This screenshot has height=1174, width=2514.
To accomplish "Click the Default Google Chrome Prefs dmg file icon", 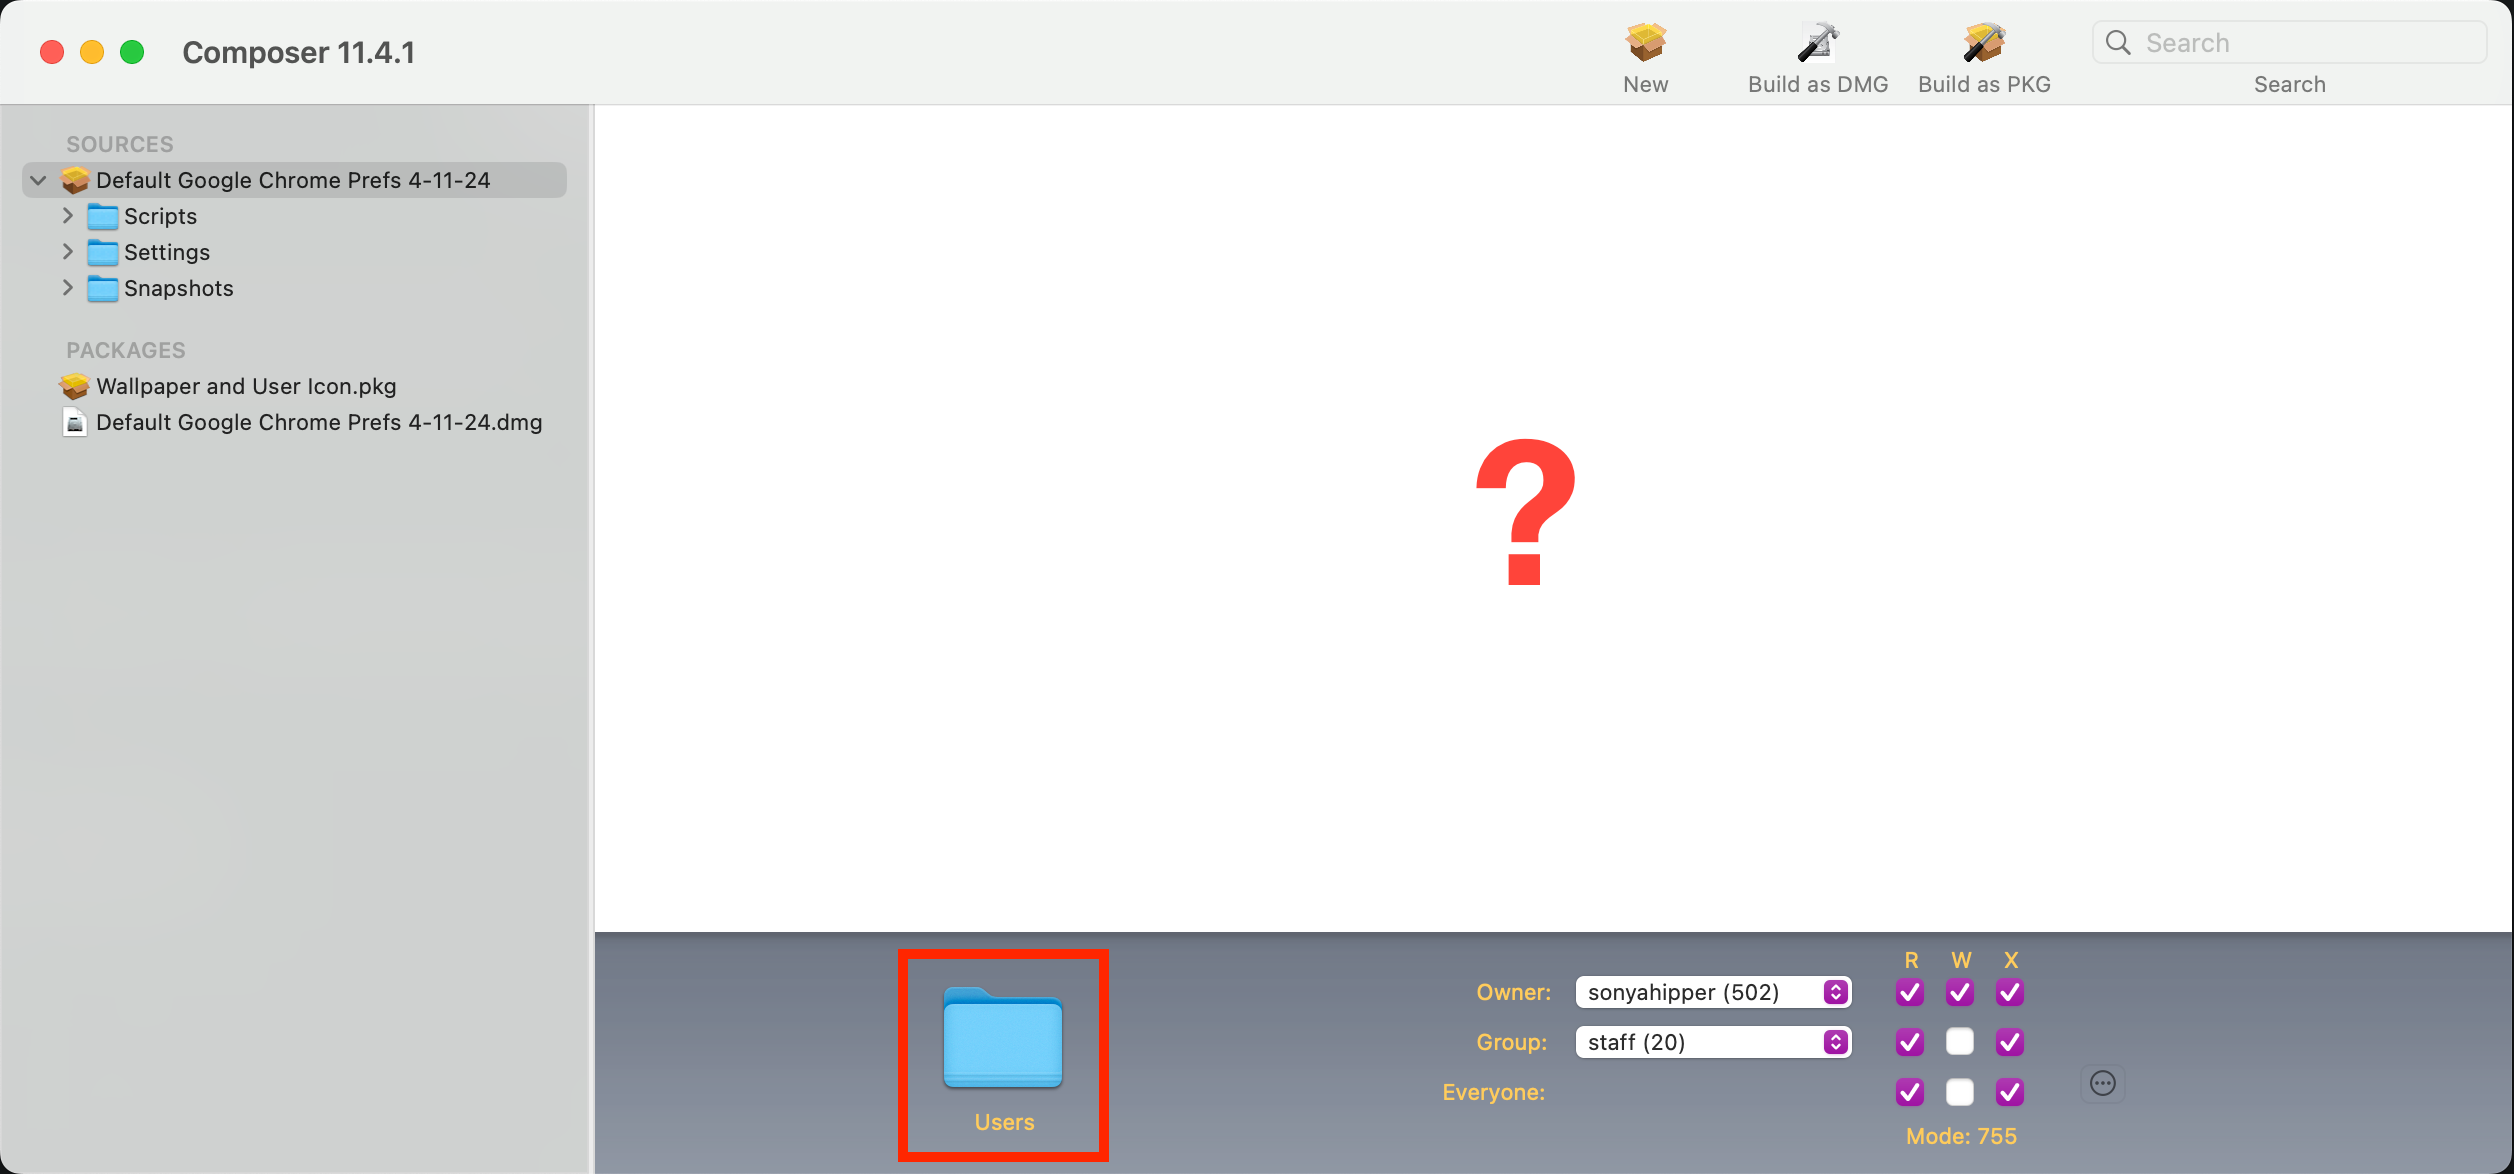I will [75, 422].
